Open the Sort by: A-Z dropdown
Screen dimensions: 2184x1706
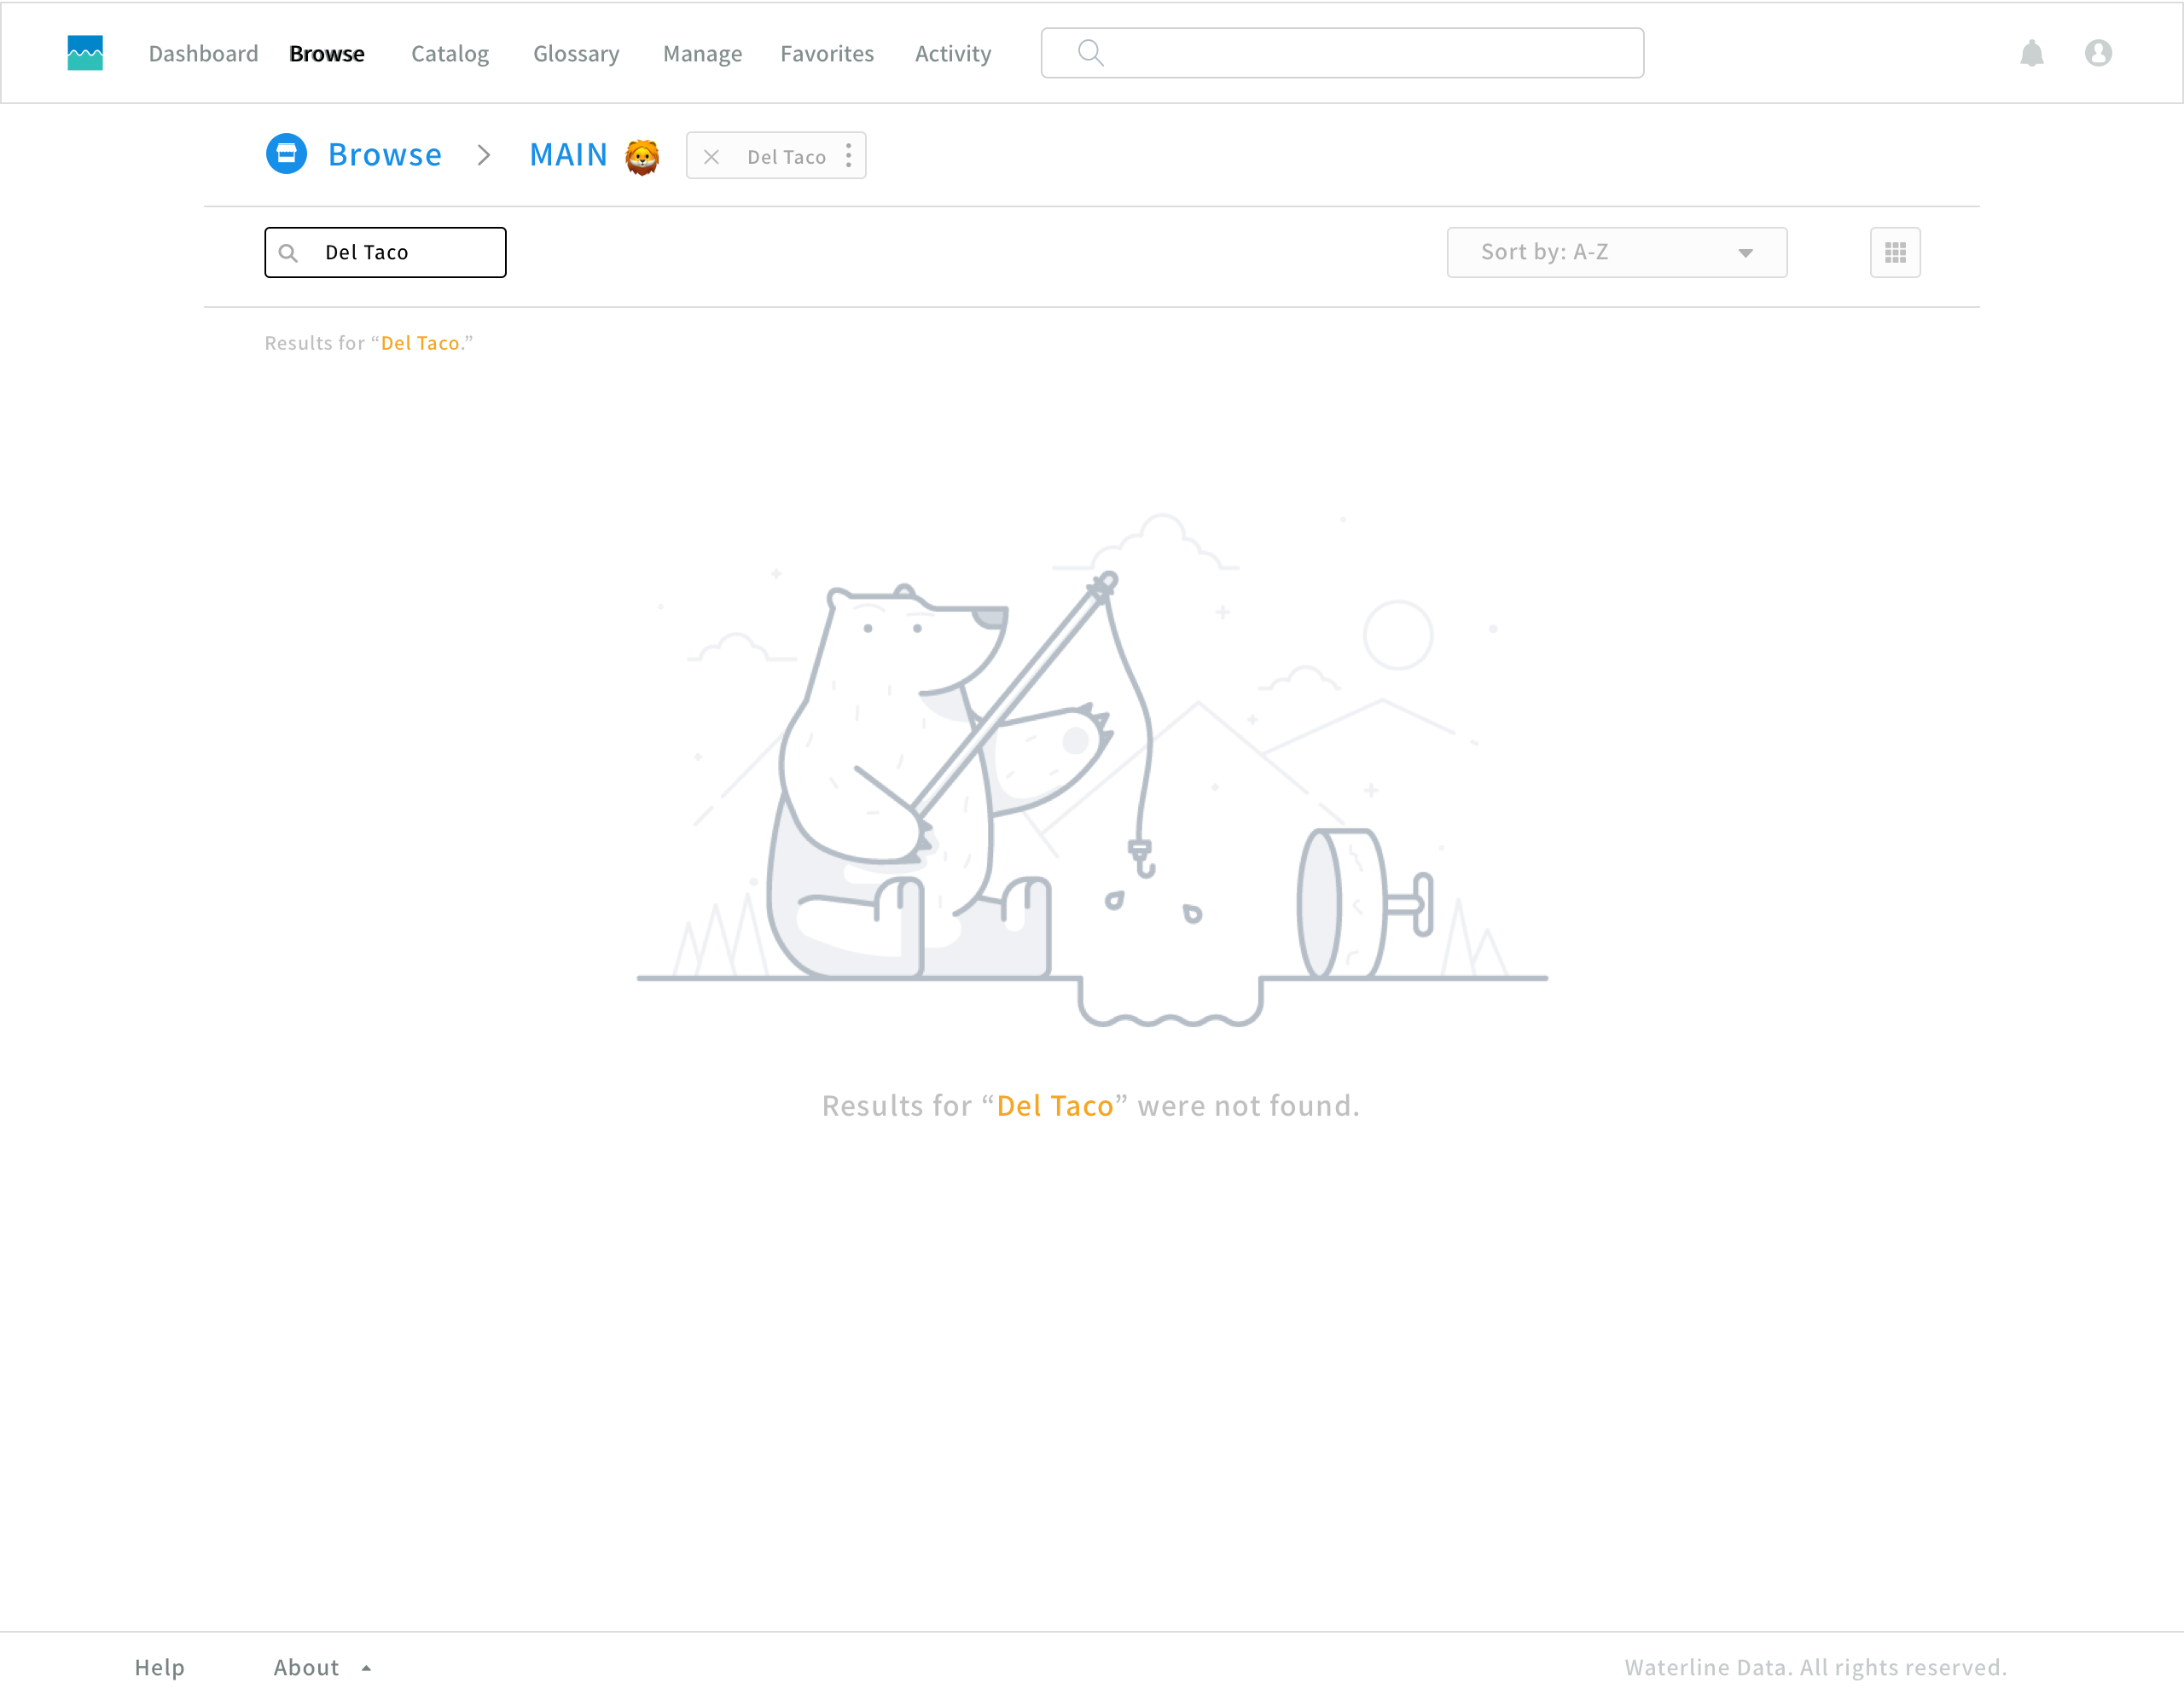(1616, 252)
